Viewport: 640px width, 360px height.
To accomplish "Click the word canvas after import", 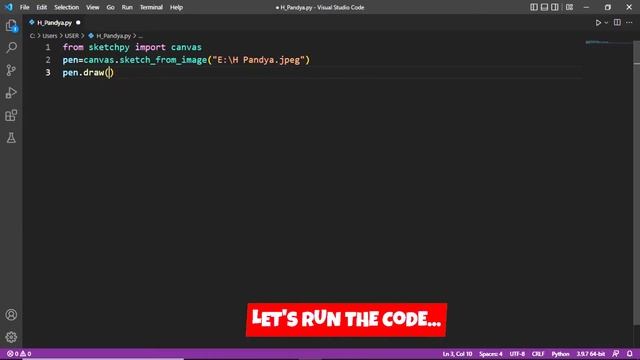I will (186, 47).
